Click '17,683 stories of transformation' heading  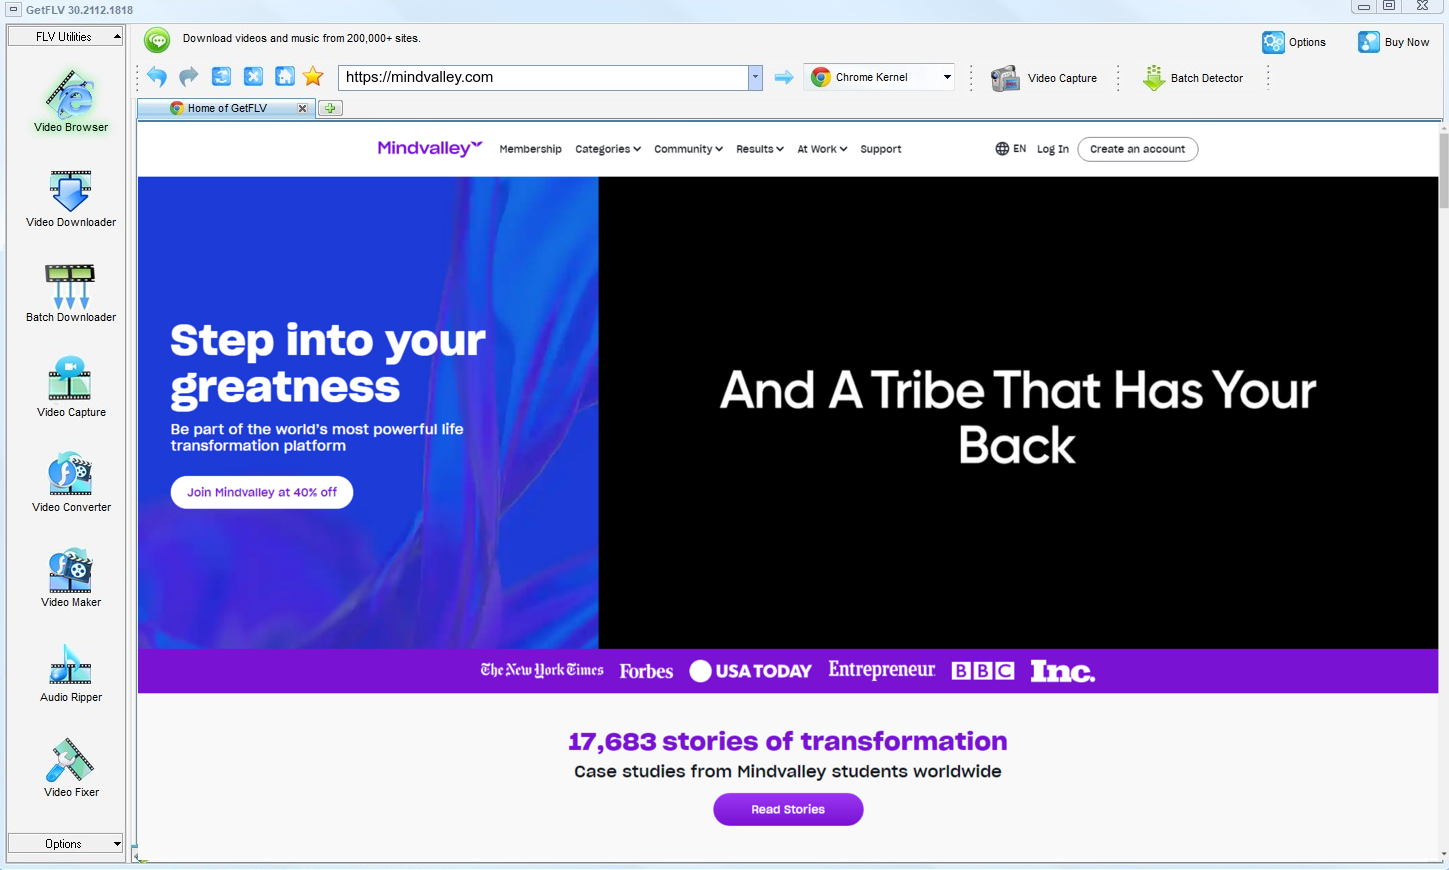[788, 741]
